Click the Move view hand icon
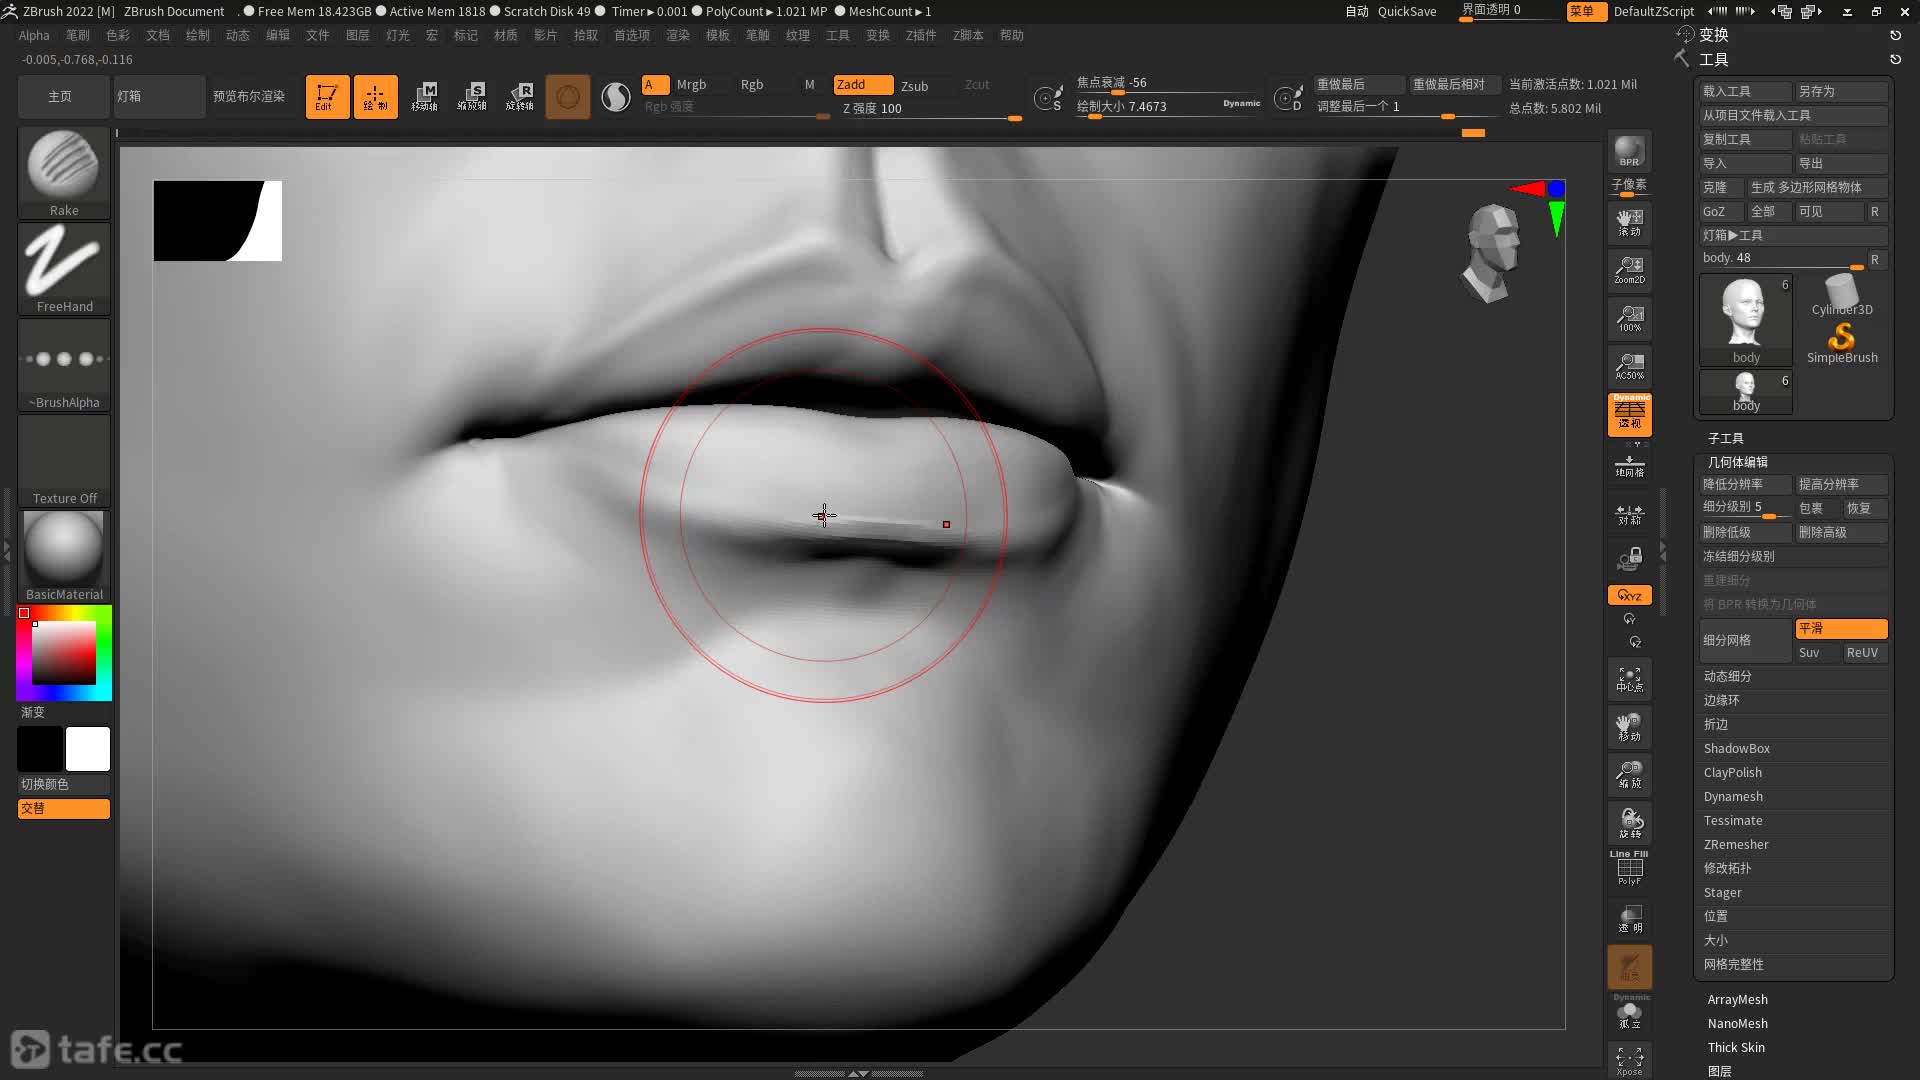 [x=1629, y=728]
